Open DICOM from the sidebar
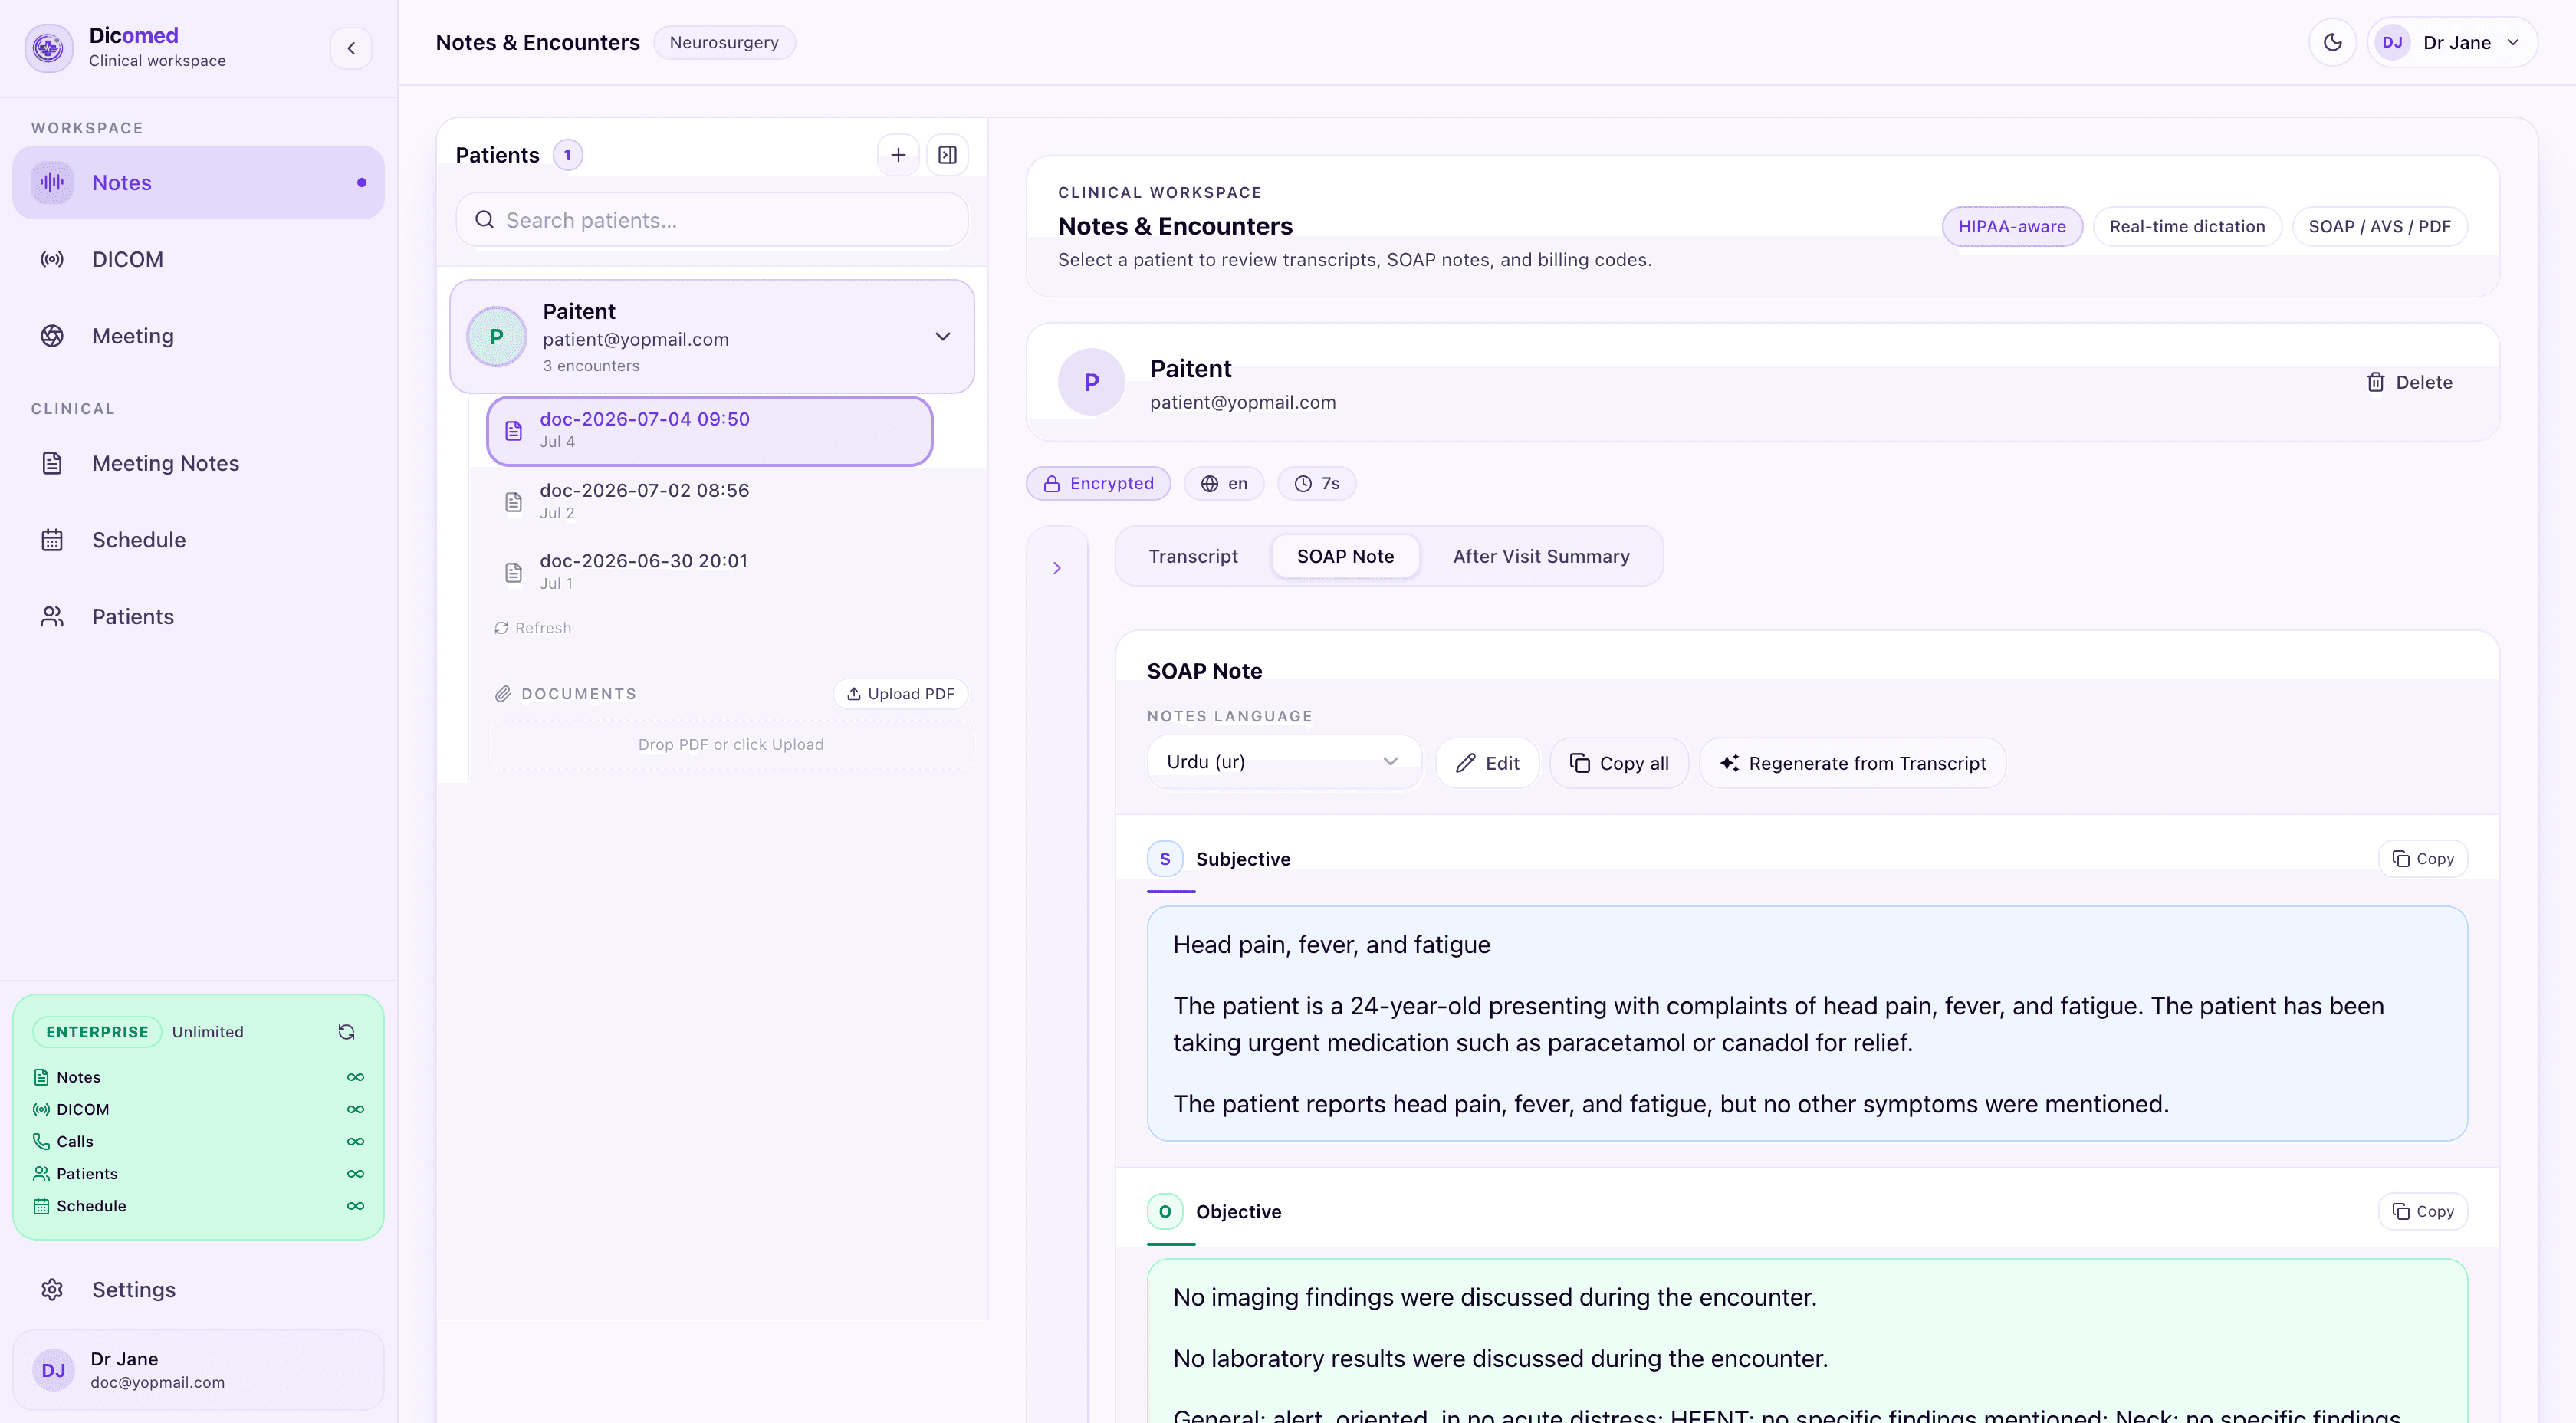2576x1423 pixels. [x=198, y=260]
